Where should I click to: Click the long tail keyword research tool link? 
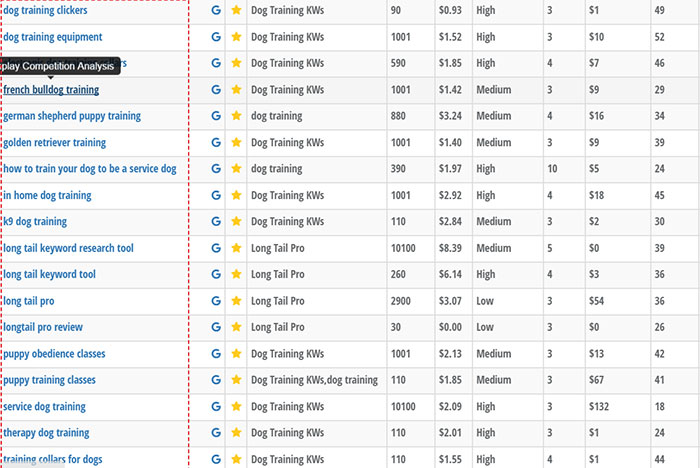coord(69,248)
